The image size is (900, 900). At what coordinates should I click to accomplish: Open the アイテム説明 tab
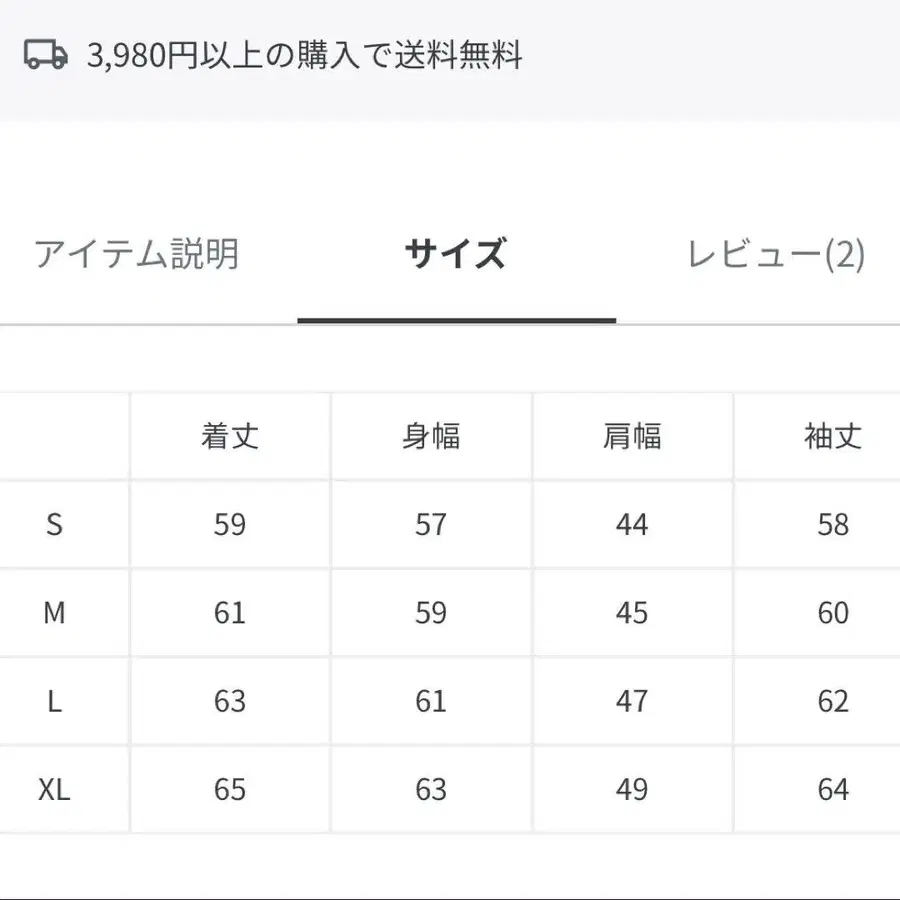point(137,255)
